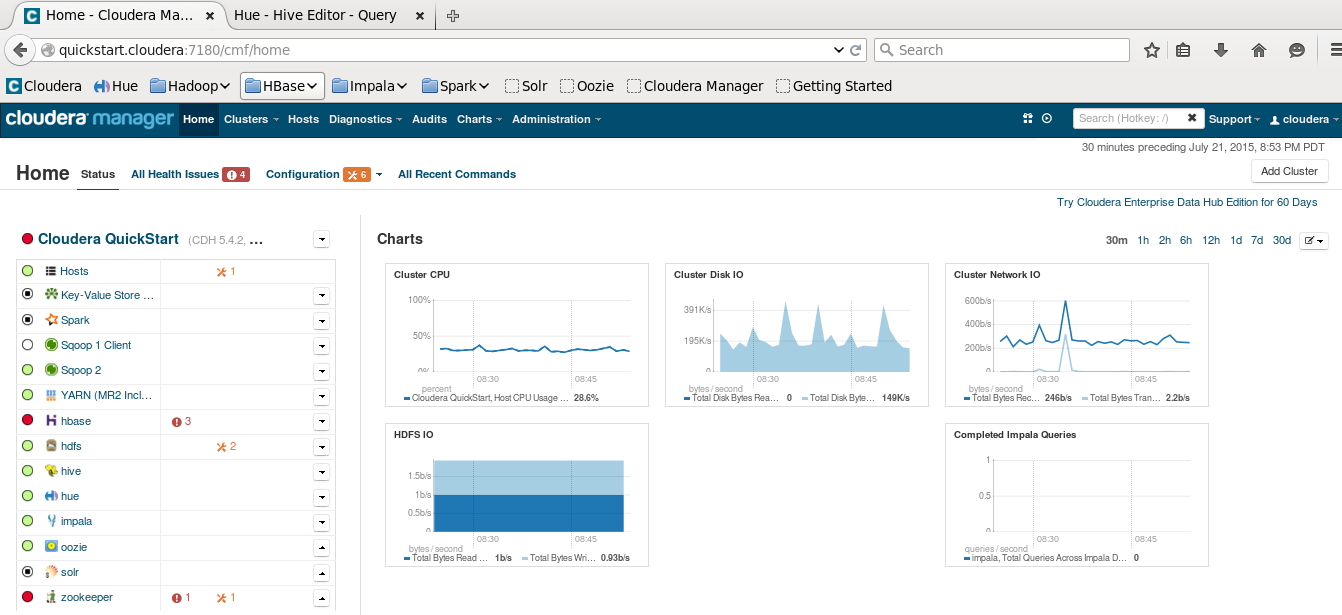Switch to the Hue - Hive Editor browser tab
1342x615 pixels.
[x=315, y=15]
